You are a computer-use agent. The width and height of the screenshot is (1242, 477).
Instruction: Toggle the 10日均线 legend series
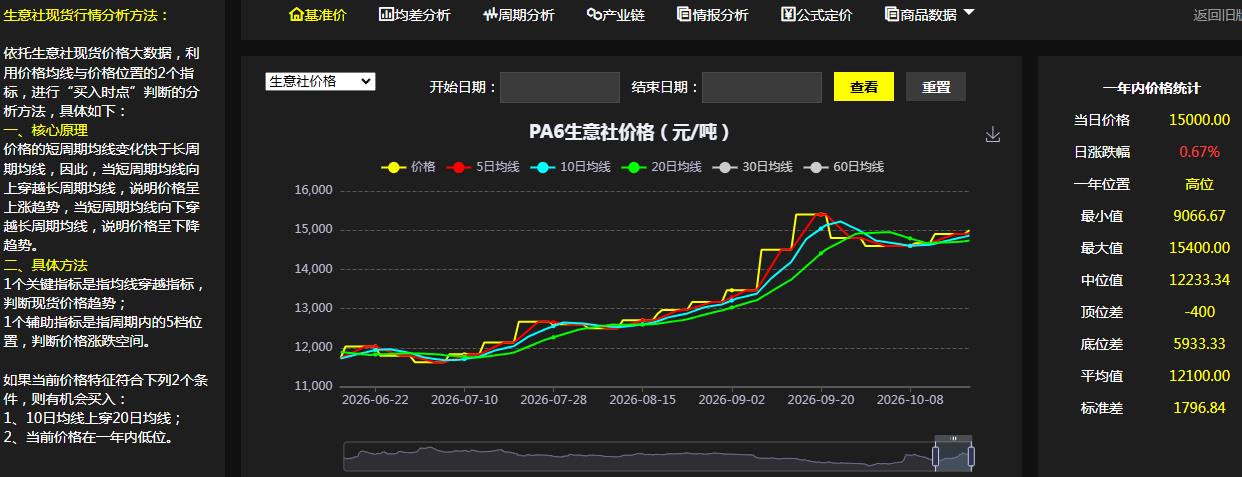click(x=570, y=167)
